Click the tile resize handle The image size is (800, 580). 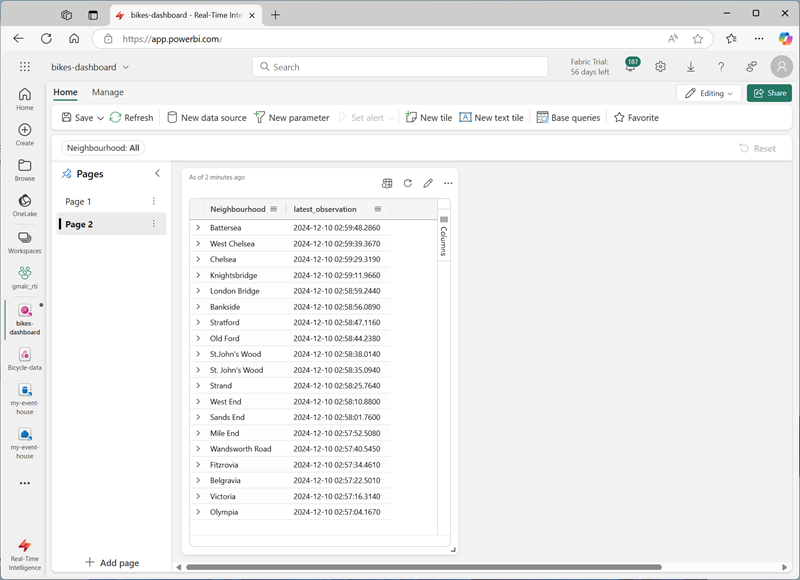[x=453, y=550]
